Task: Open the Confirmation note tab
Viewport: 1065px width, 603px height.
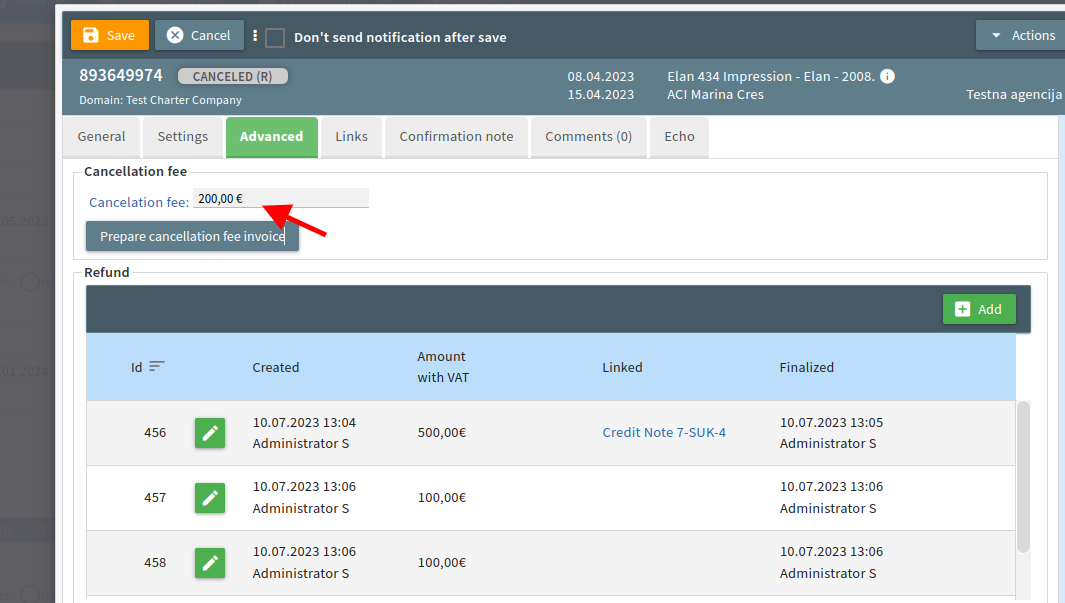Action: [x=456, y=136]
